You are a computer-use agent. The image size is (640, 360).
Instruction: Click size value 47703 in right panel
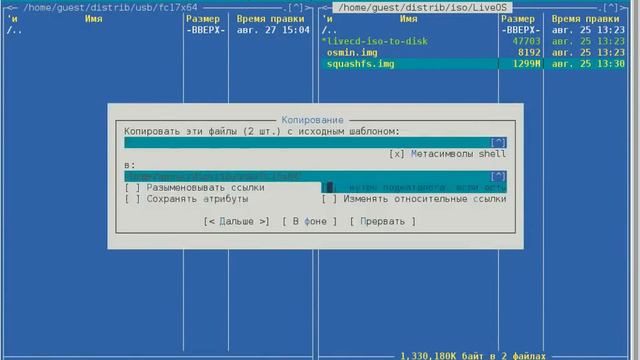pos(526,41)
